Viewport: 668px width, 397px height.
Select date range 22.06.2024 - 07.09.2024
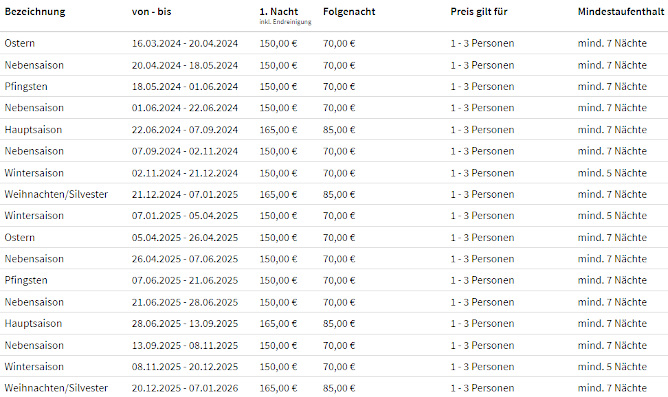[184, 130]
